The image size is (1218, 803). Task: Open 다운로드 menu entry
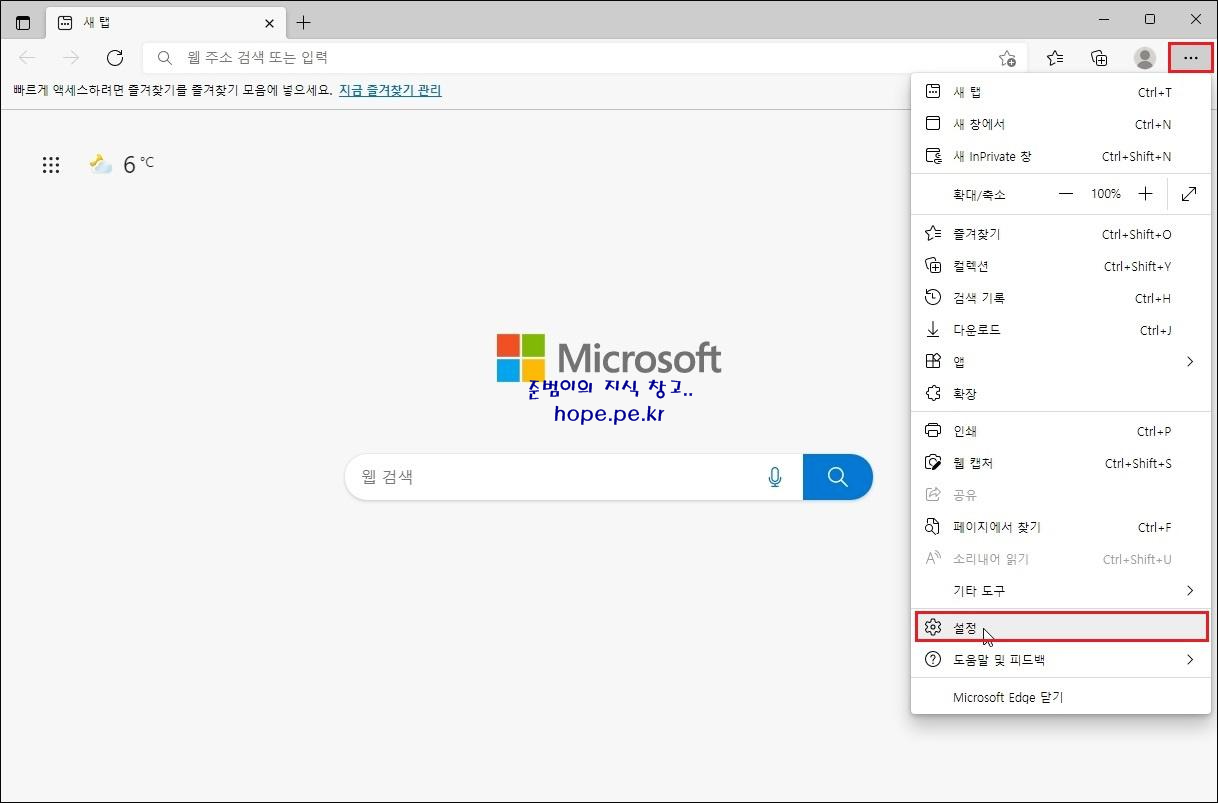coord(1060,330)
